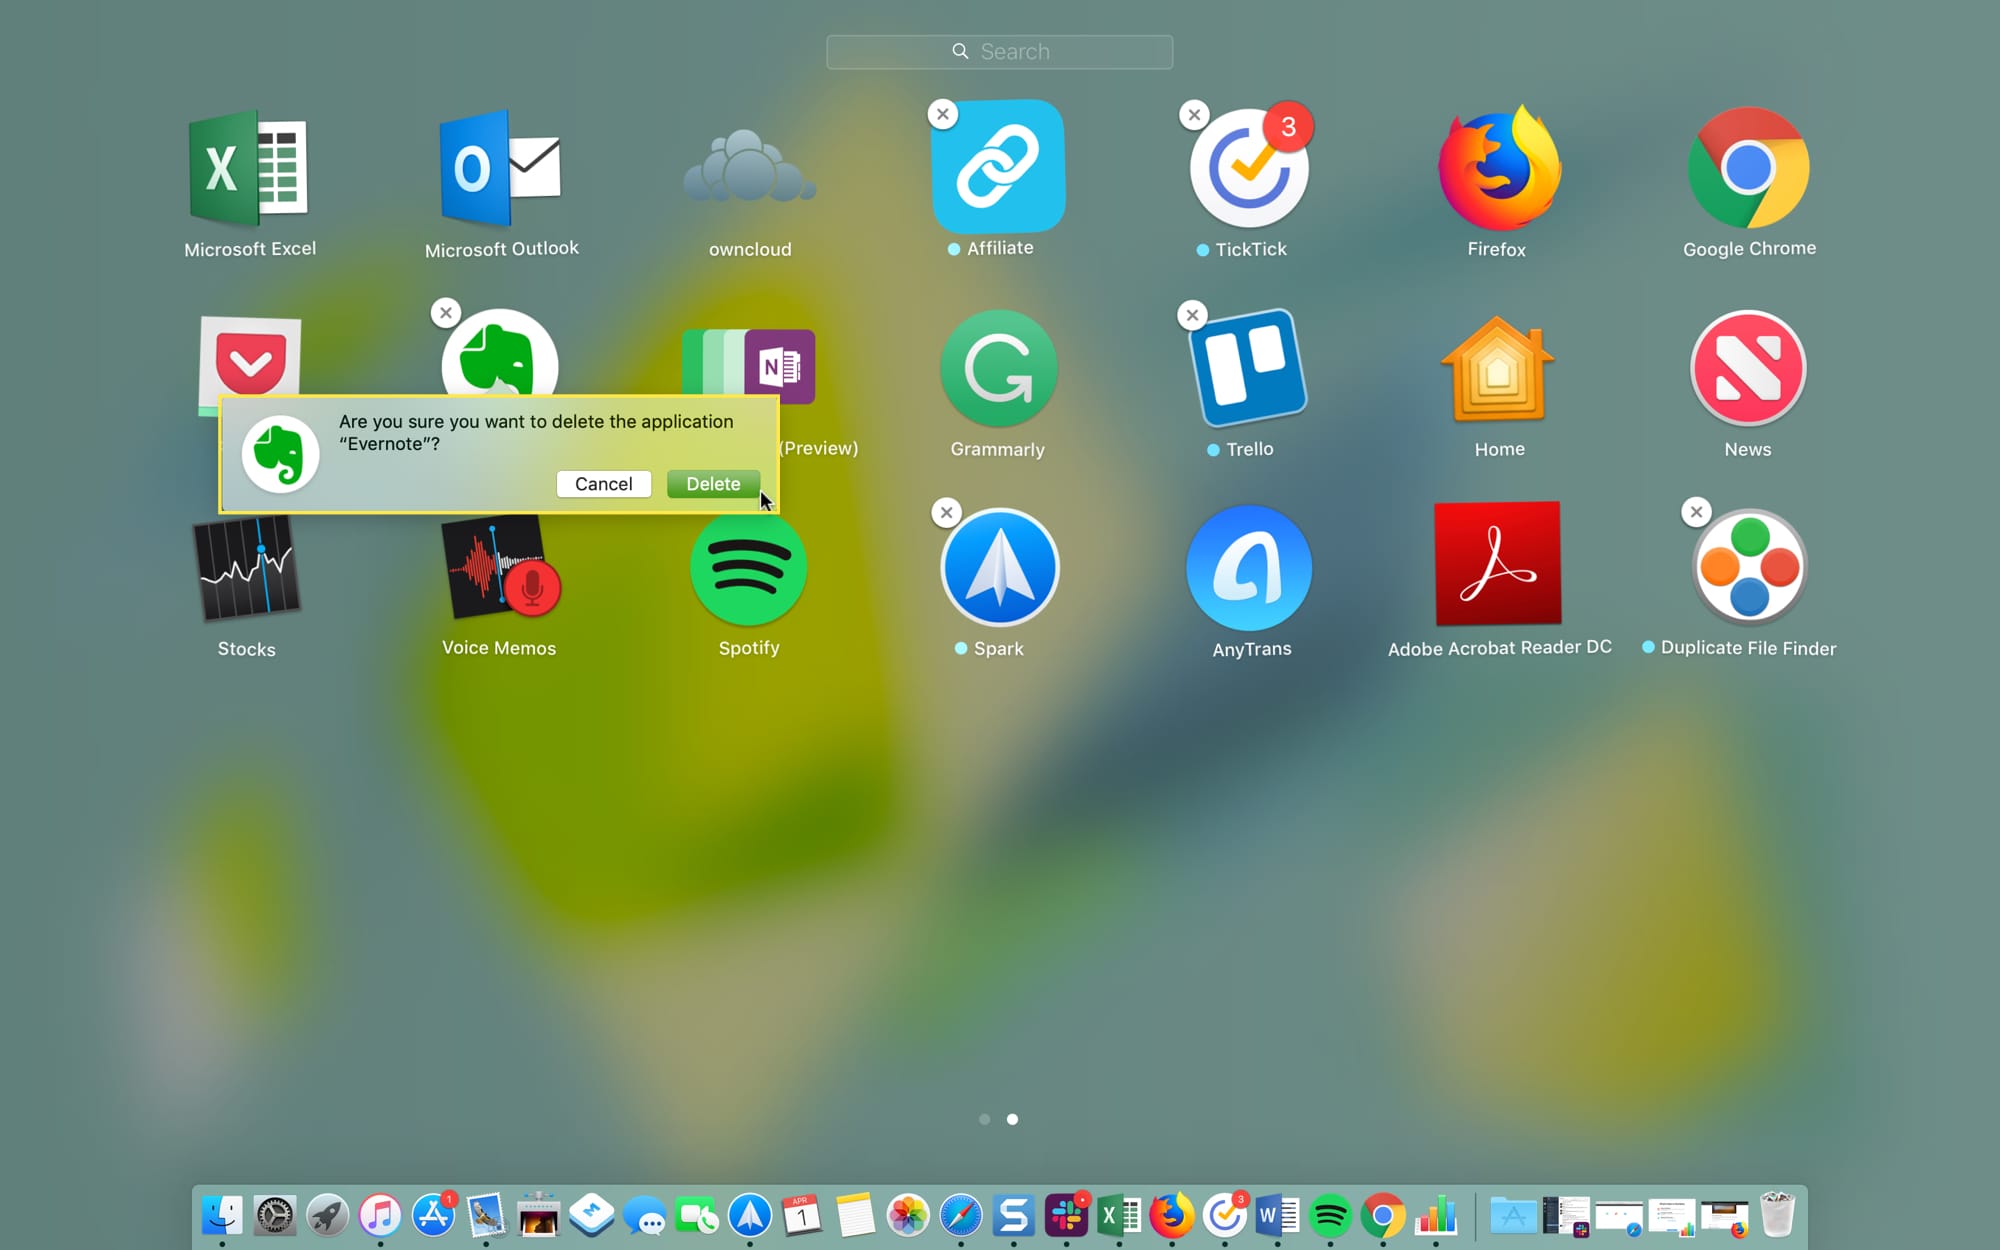2000x1250 pixels.
Task: Click the Launchpad search field
Action: click(999, 51)
